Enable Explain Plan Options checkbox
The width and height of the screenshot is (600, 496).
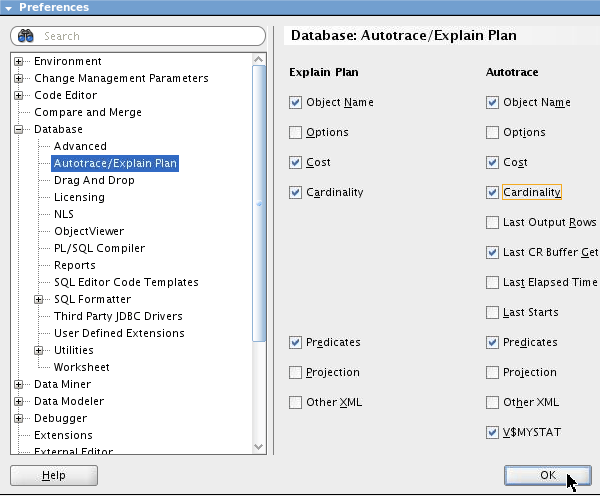tap(295, 132)
